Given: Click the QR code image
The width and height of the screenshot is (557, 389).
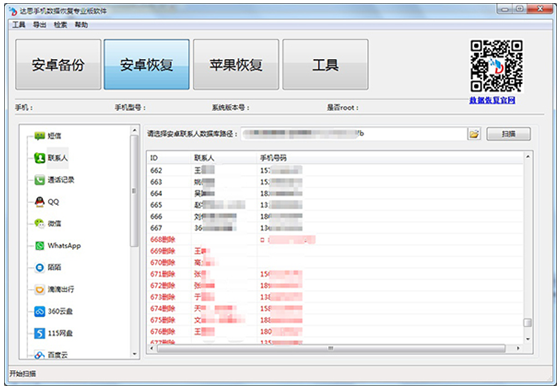Looking at the screenshot, I should click(x=497, y=66).
